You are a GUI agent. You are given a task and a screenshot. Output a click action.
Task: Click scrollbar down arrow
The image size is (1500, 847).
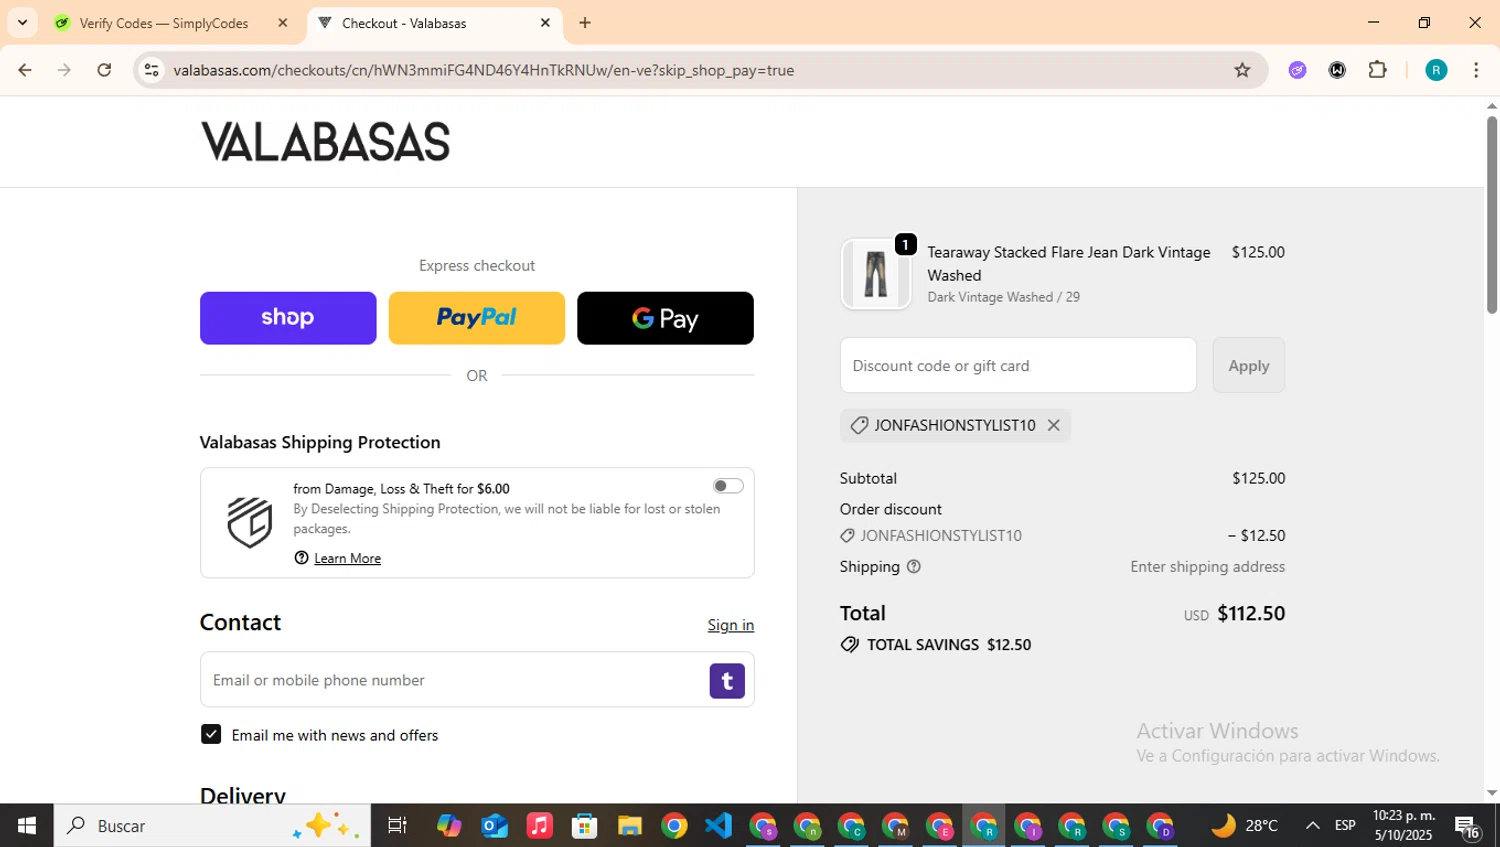[x=1491, y=793]
